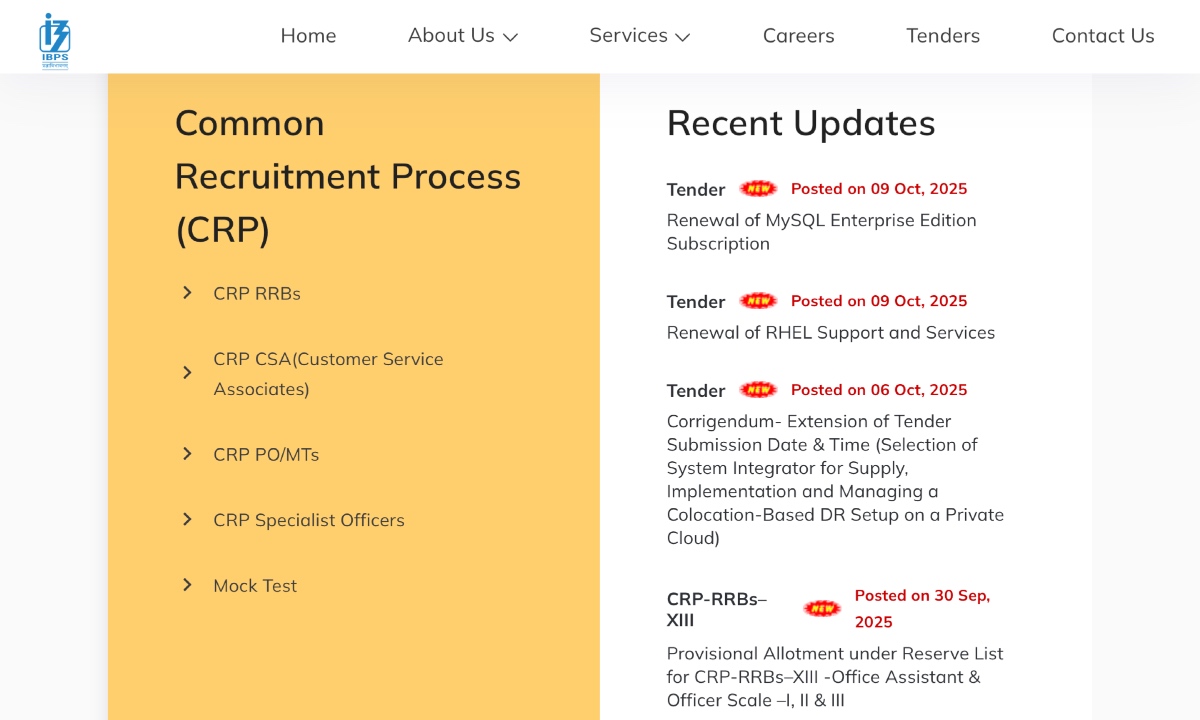This screenshot has width=1200, height=720.
Task: Open Renewal of RHEL Support and Services
Action: click(830, 333)
